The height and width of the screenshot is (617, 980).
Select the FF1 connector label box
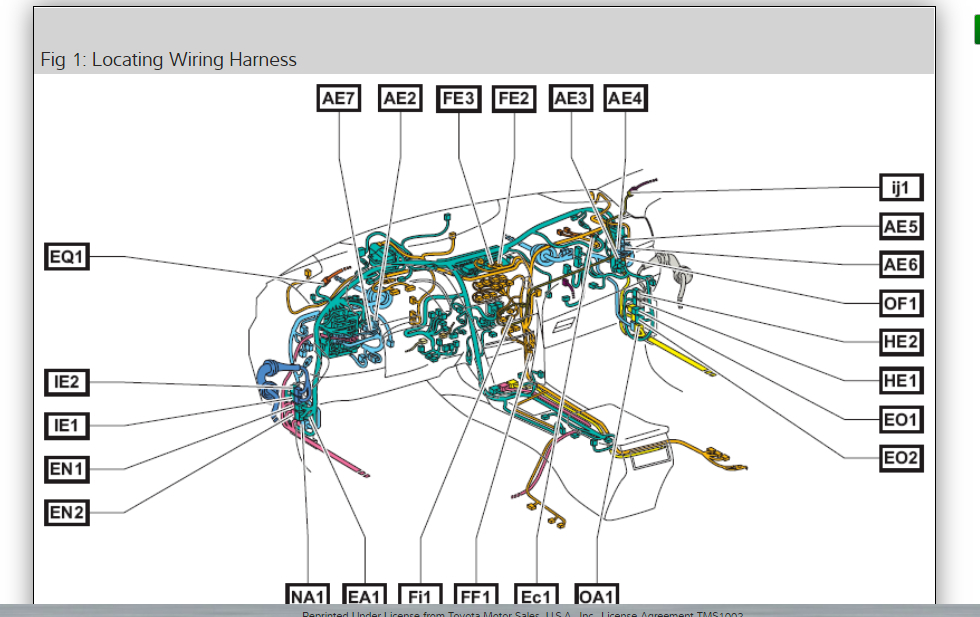point(476,594)
